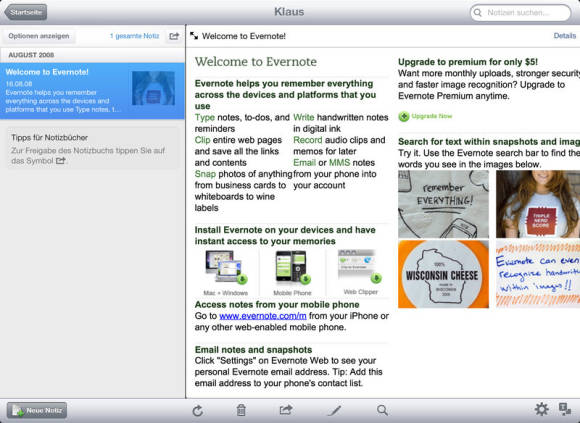This screenshot has height=423, width=580.
Task: Click the green 'Snap' keyword
Action: [205, 174]
